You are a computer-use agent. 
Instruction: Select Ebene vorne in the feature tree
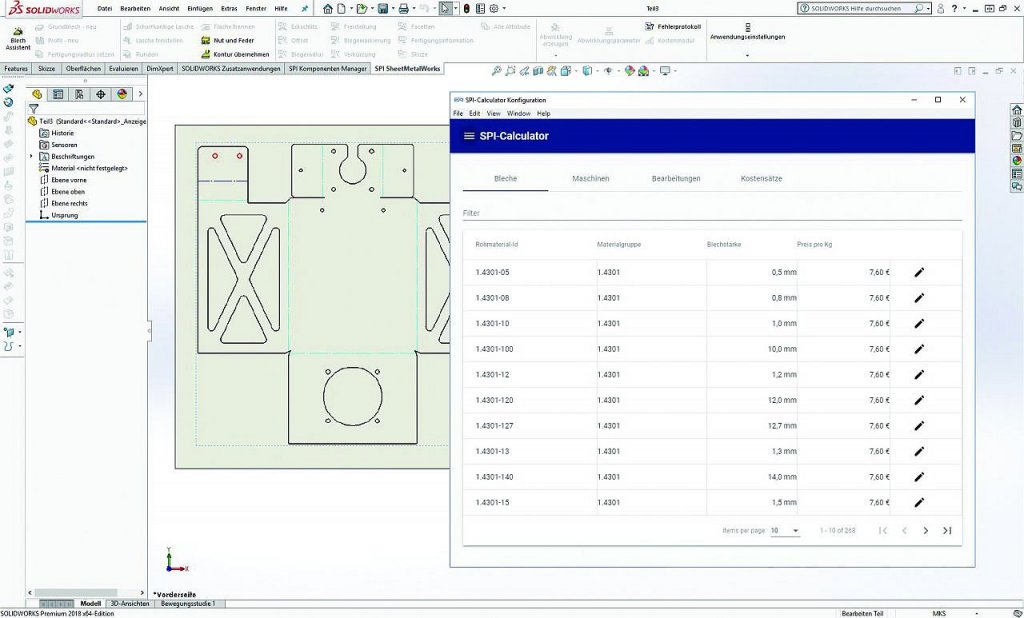(68, 180)
